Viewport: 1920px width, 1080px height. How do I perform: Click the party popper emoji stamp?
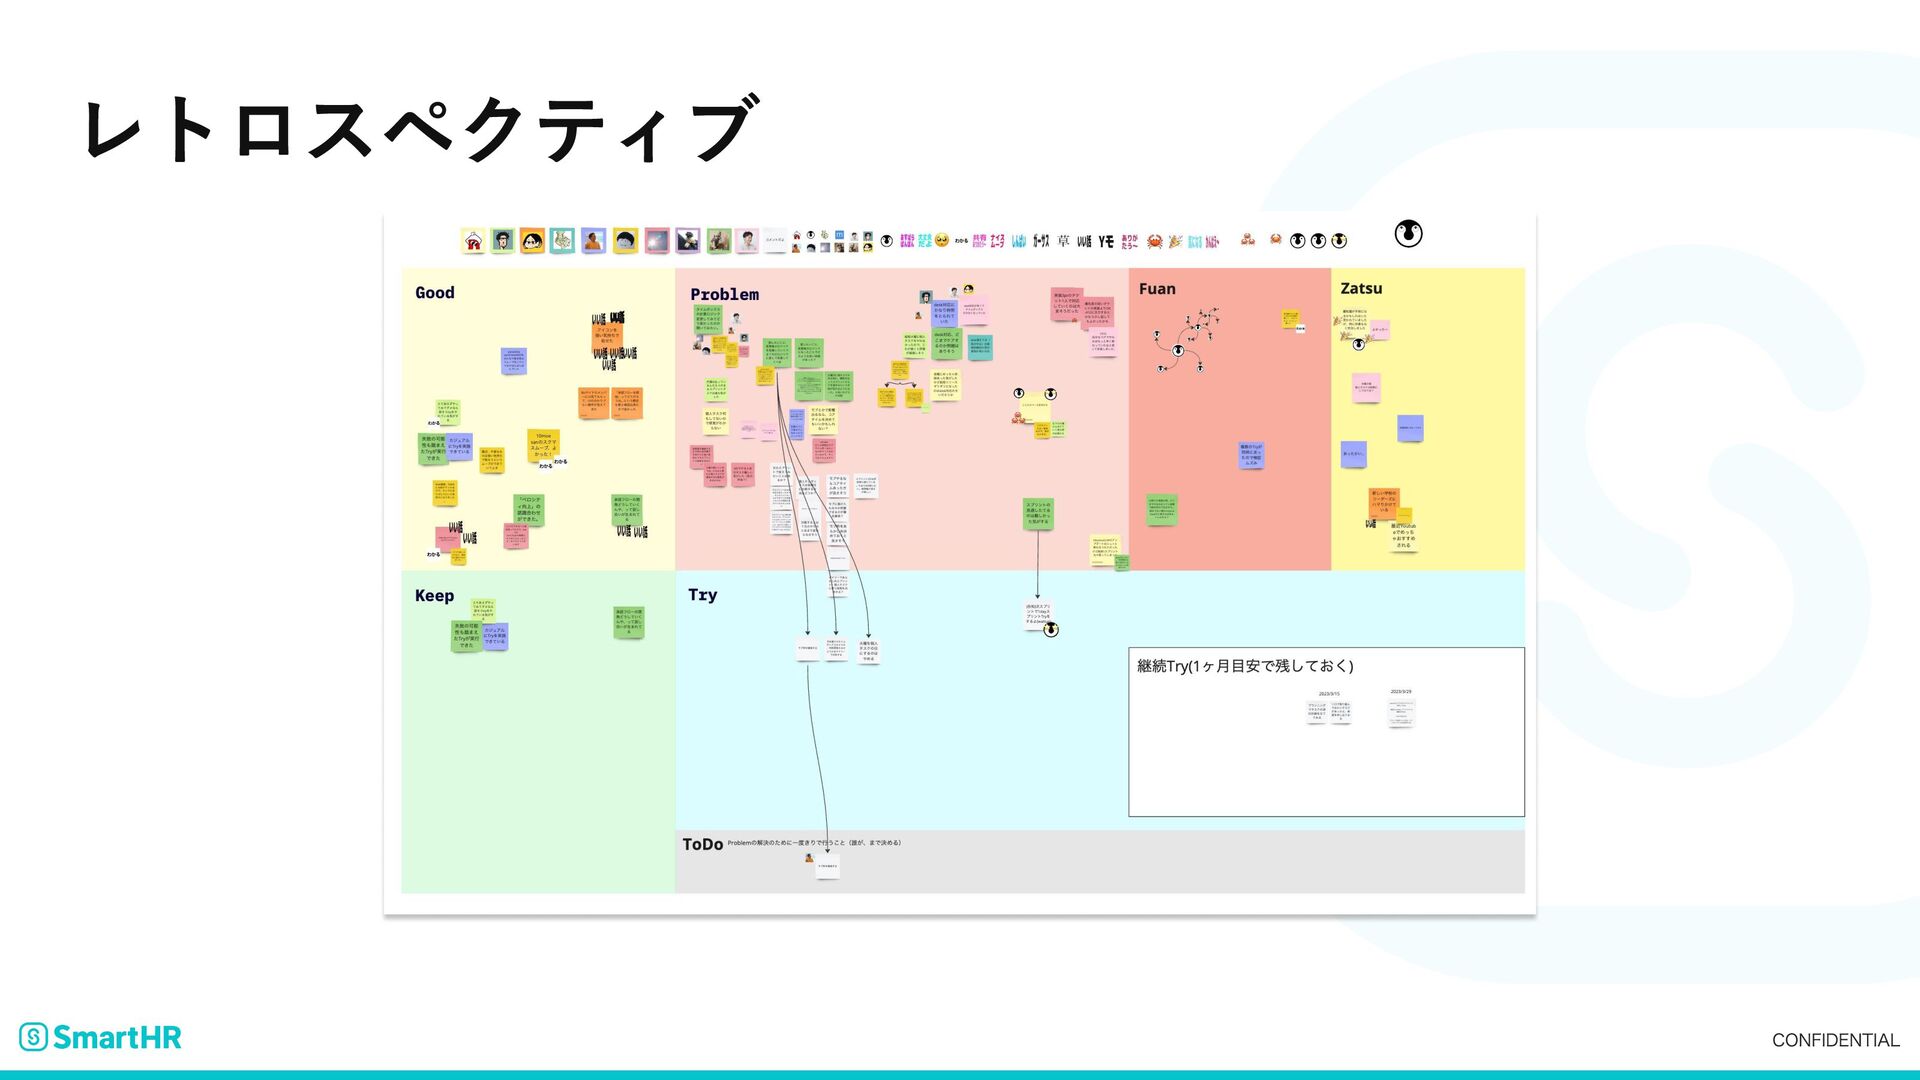pos(1175,241)
